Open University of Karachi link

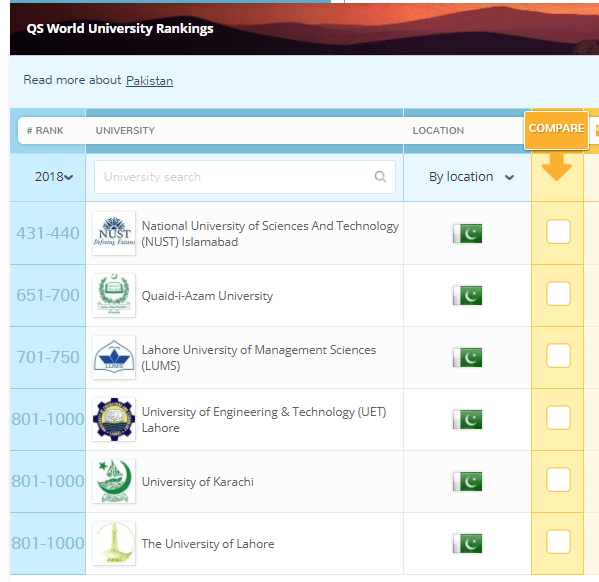[x=198, y=481]
